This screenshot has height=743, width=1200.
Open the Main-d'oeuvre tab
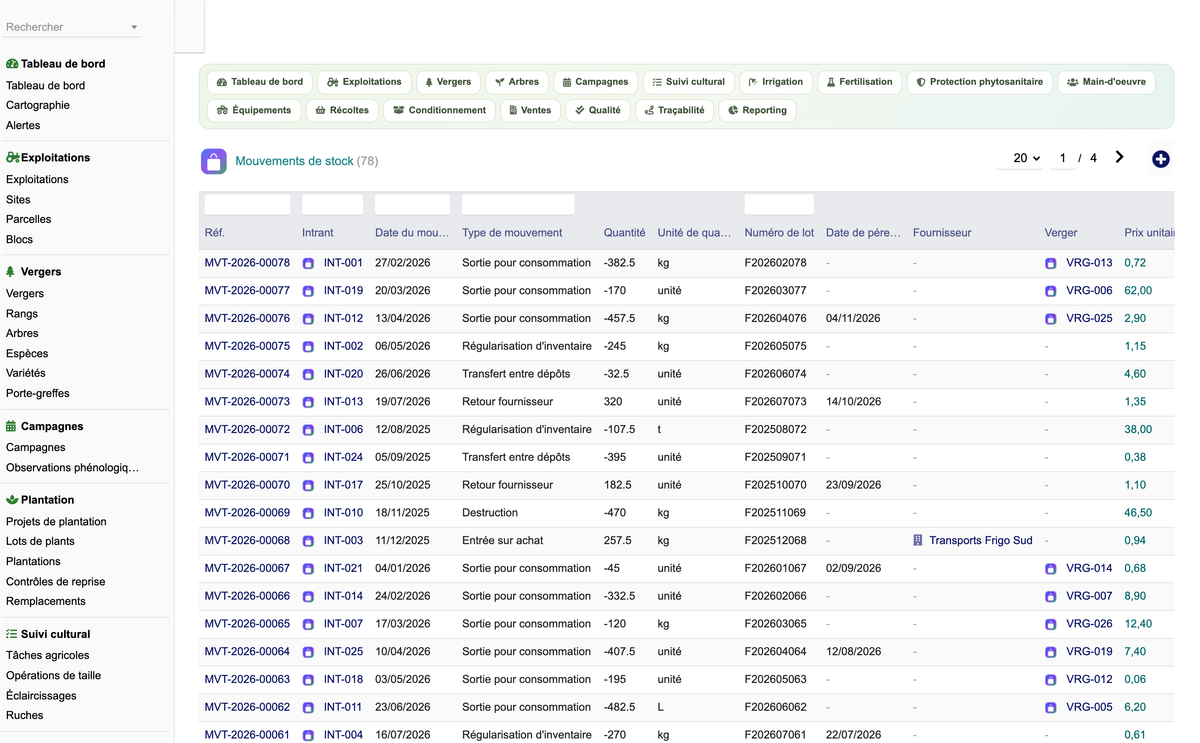pyautogui.click(x=1107, y=82)
